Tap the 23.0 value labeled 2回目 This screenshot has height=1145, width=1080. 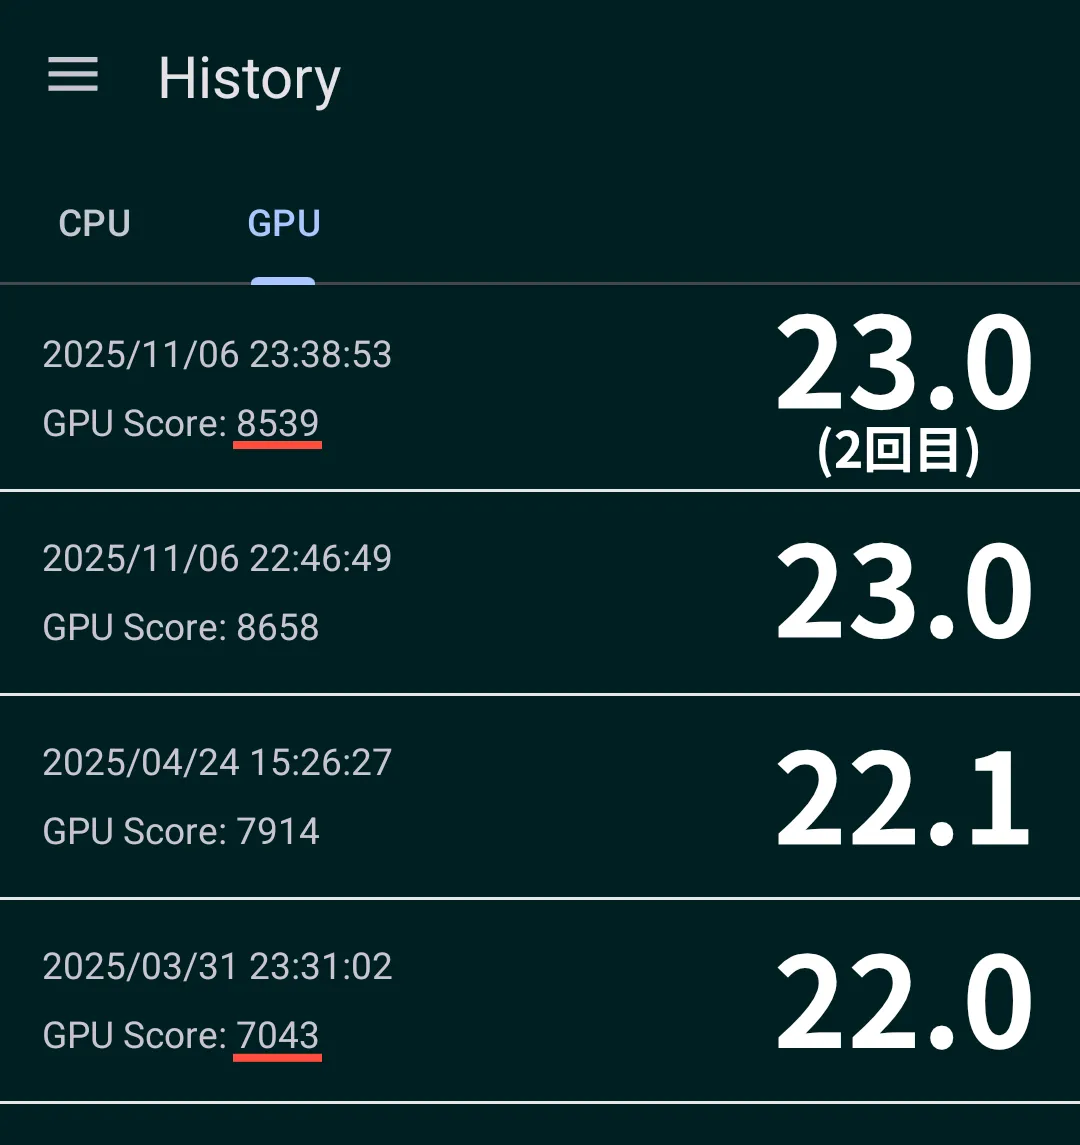[904, 363]
